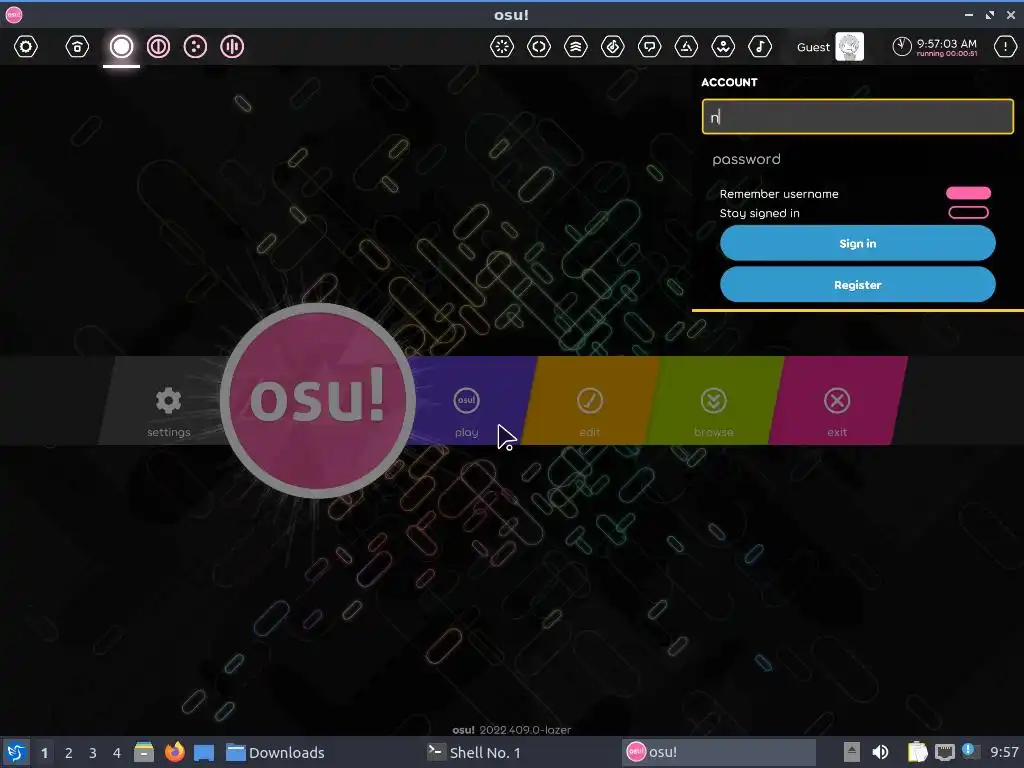Click the Sign in button

(x=857, y=244)
